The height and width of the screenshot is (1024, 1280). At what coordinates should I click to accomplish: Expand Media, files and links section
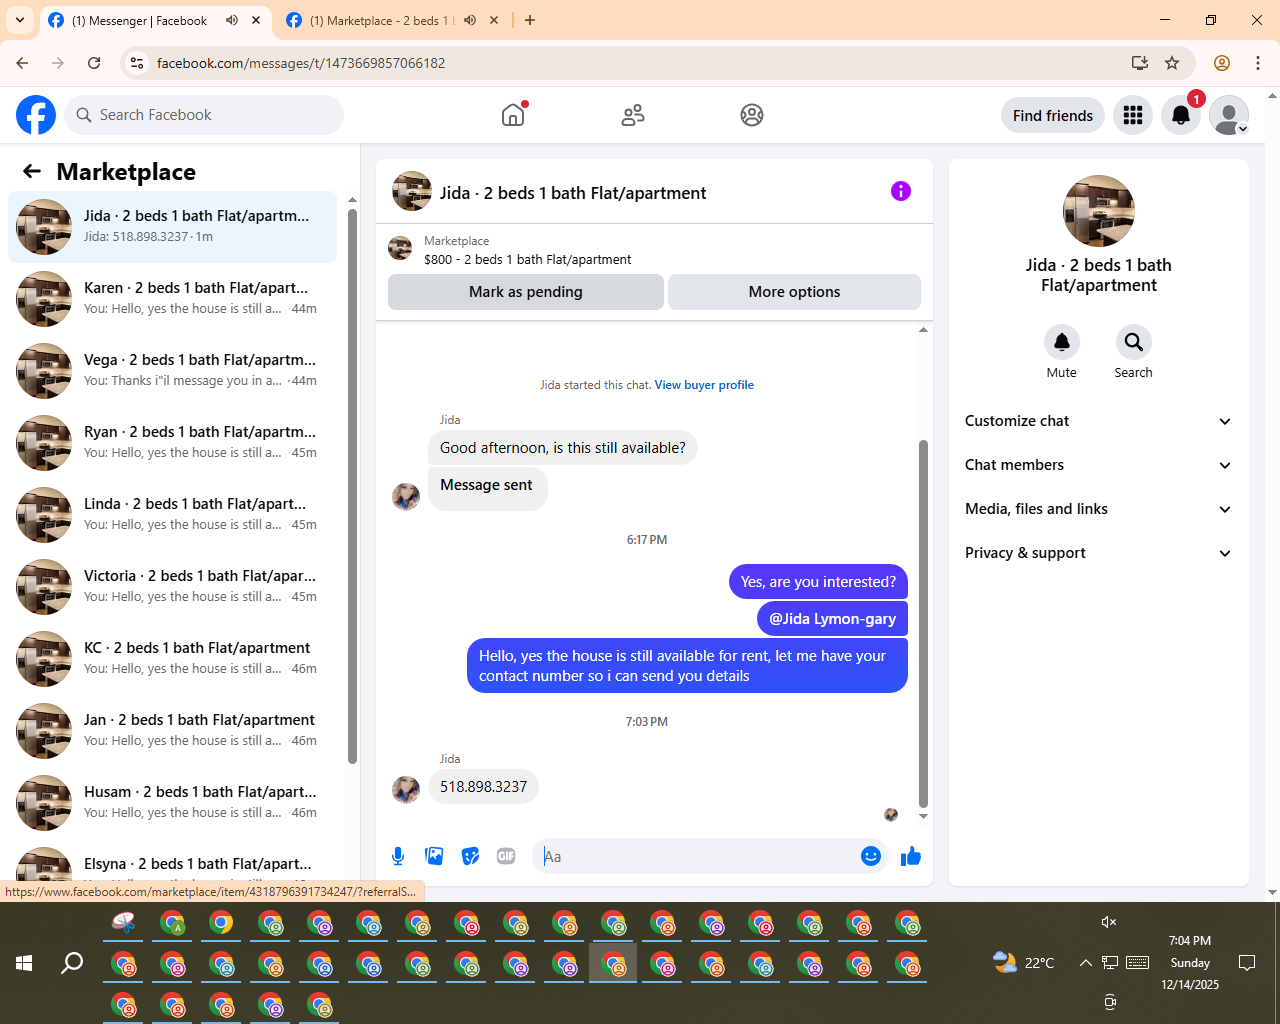[1098, 509]
